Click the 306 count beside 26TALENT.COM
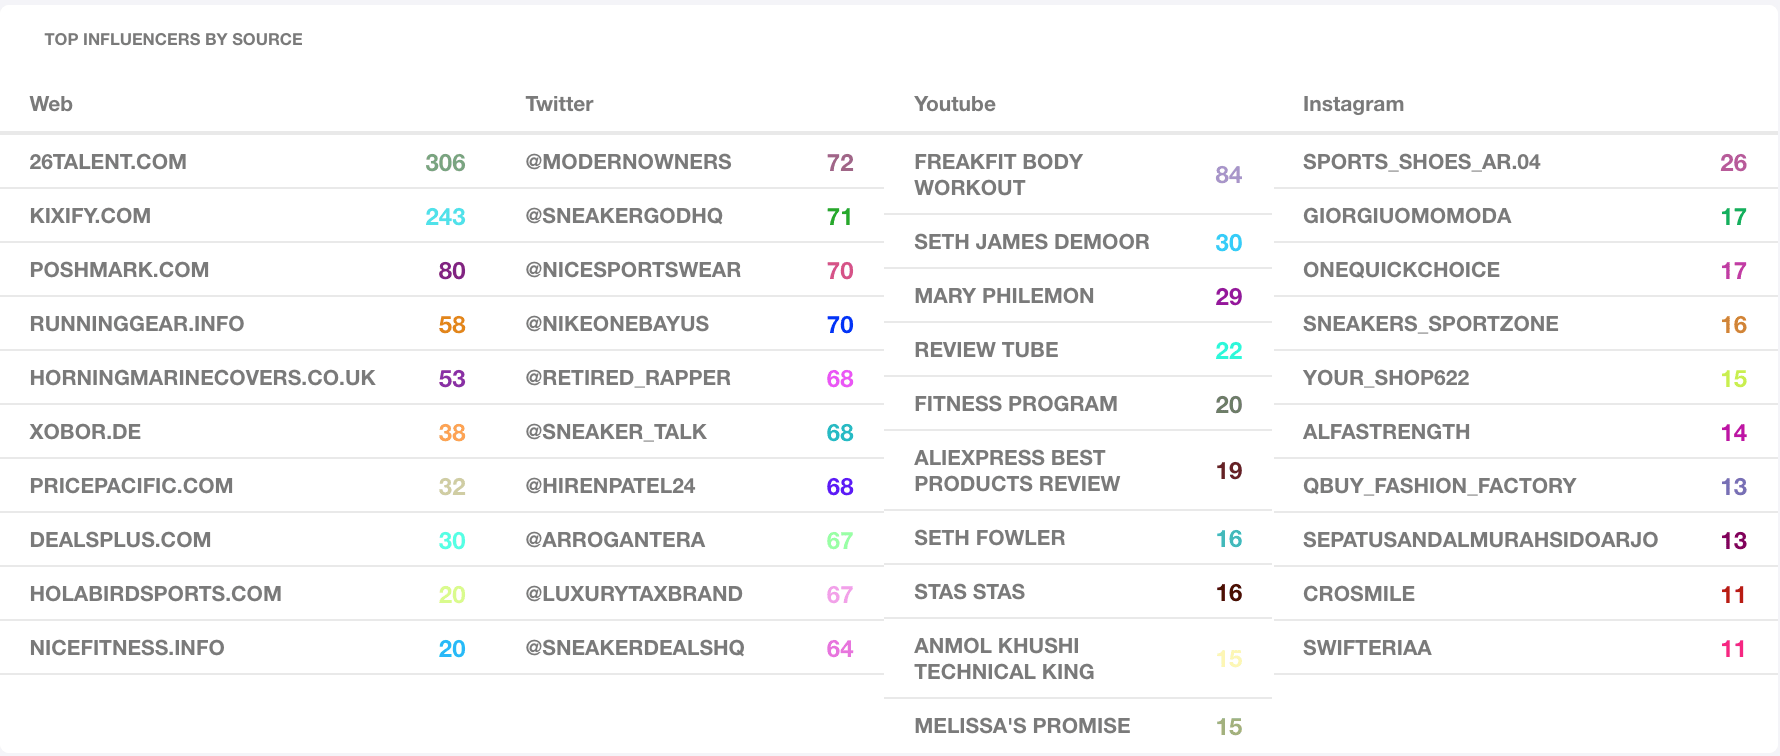Image resolution: width=1780 pixels, height=756 pixels. tap(445, 163)
